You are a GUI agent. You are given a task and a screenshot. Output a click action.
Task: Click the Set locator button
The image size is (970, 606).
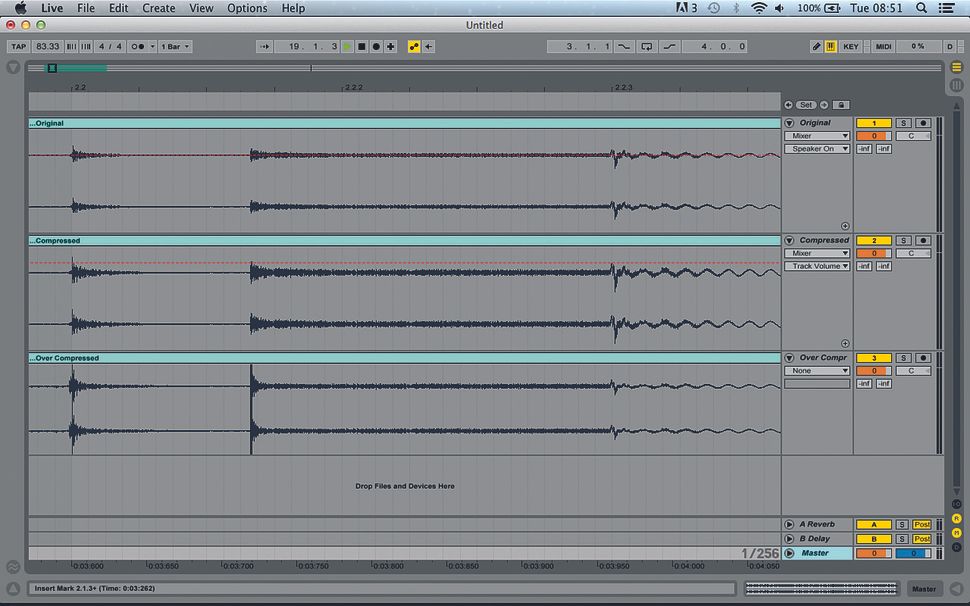coord(806,104)
